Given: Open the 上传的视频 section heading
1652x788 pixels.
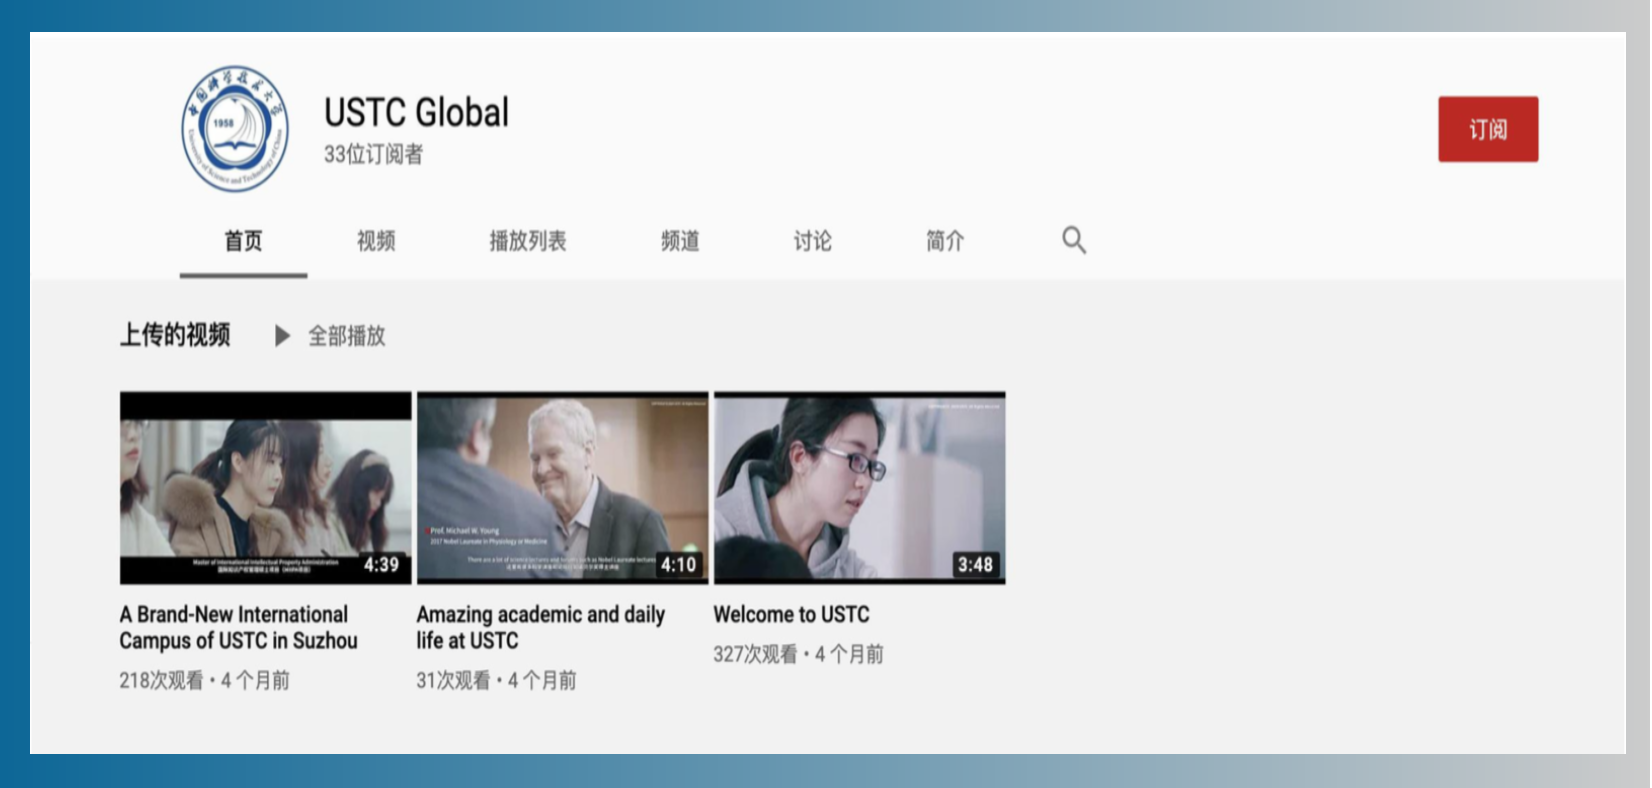Looking at the screenshot, I should pos(175,335).
